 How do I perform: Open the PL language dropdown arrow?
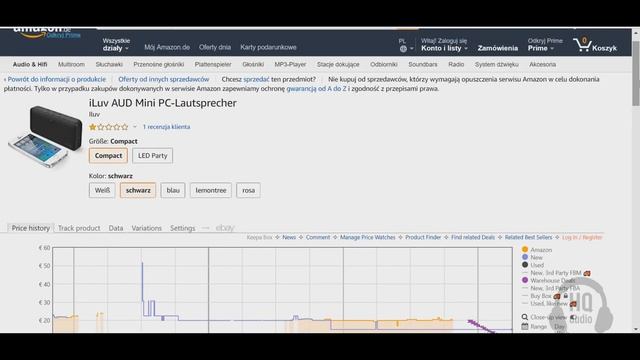(x=411, y=49)
